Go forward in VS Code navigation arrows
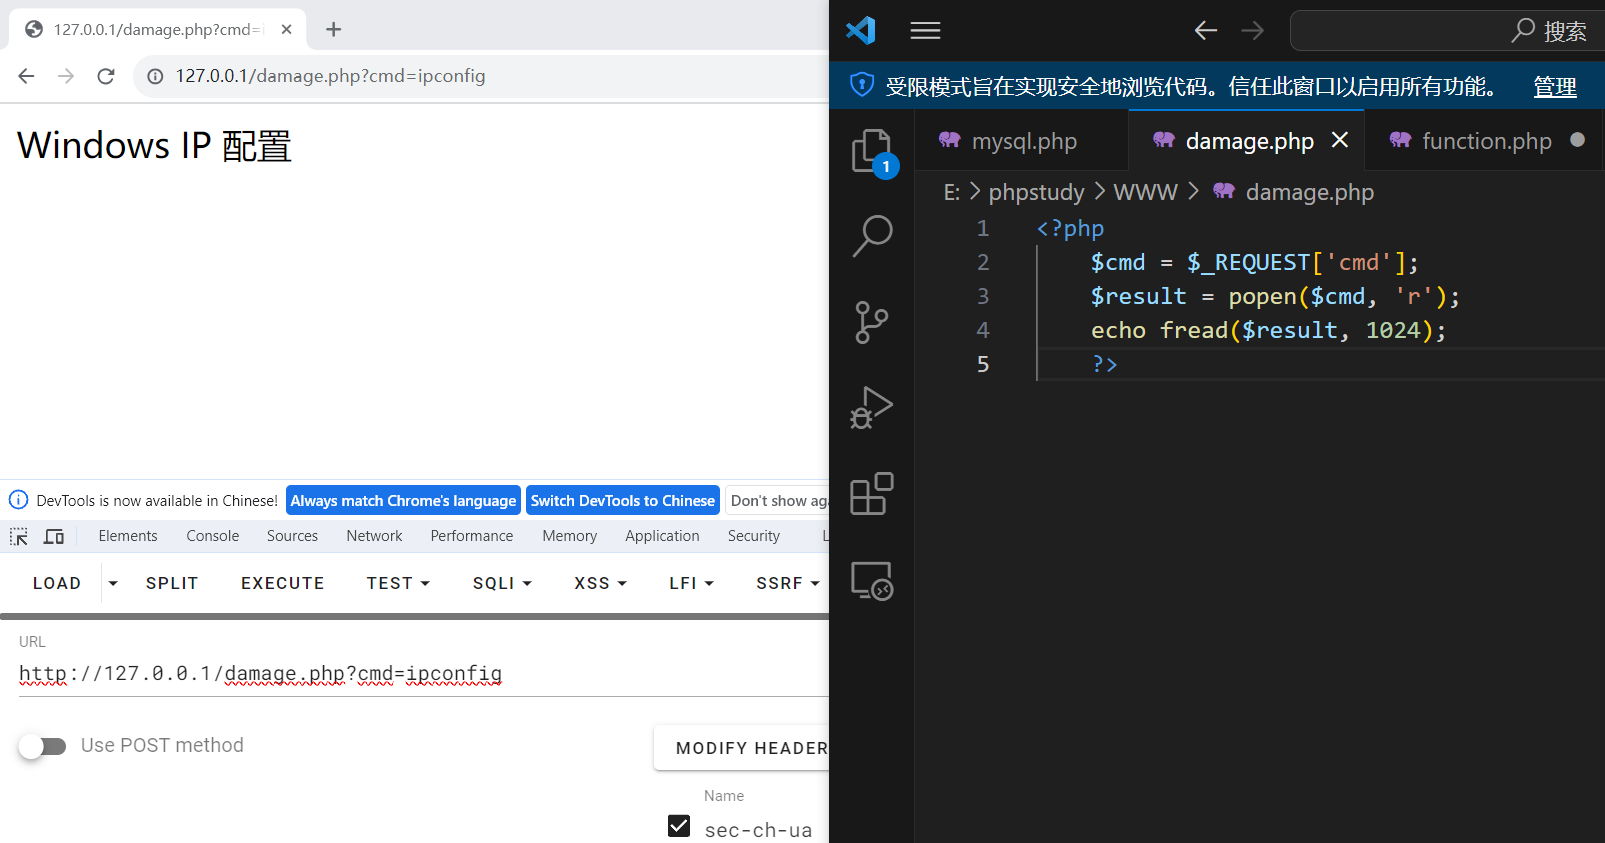Image resolution: width=1605 pixels, height=843 pixels. pos(1252,31)
